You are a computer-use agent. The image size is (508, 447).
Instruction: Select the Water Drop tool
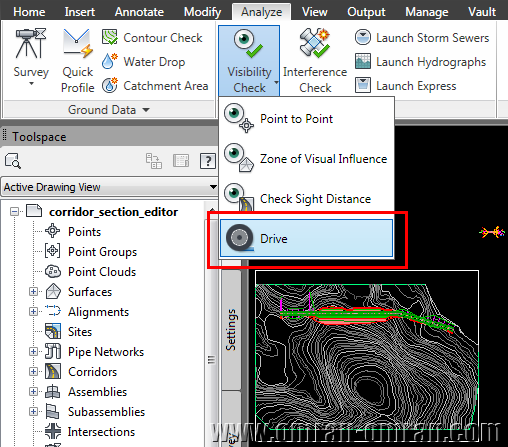click(143, 62)
